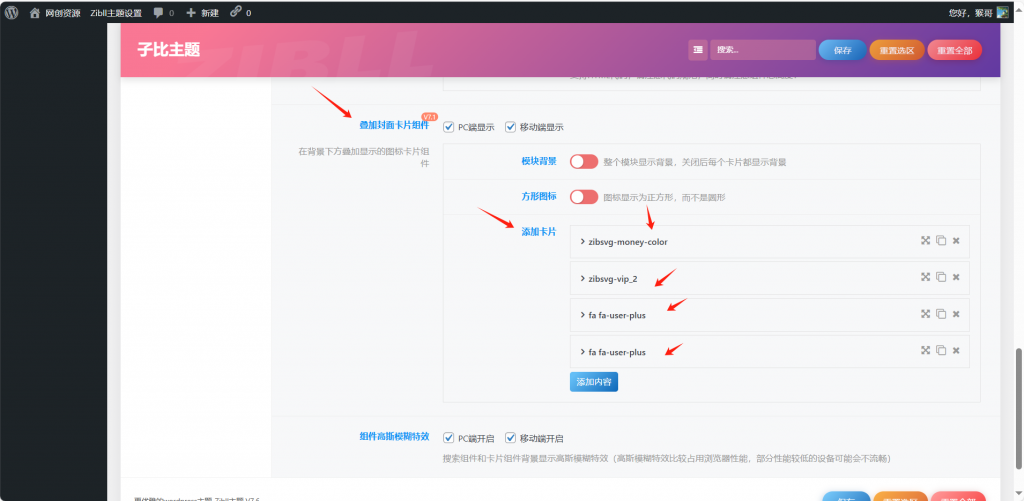Expand the zibsvg-money-color card
Image resolution: width=1024 pixels, height=501 pixels.
(x=769, y=242)
